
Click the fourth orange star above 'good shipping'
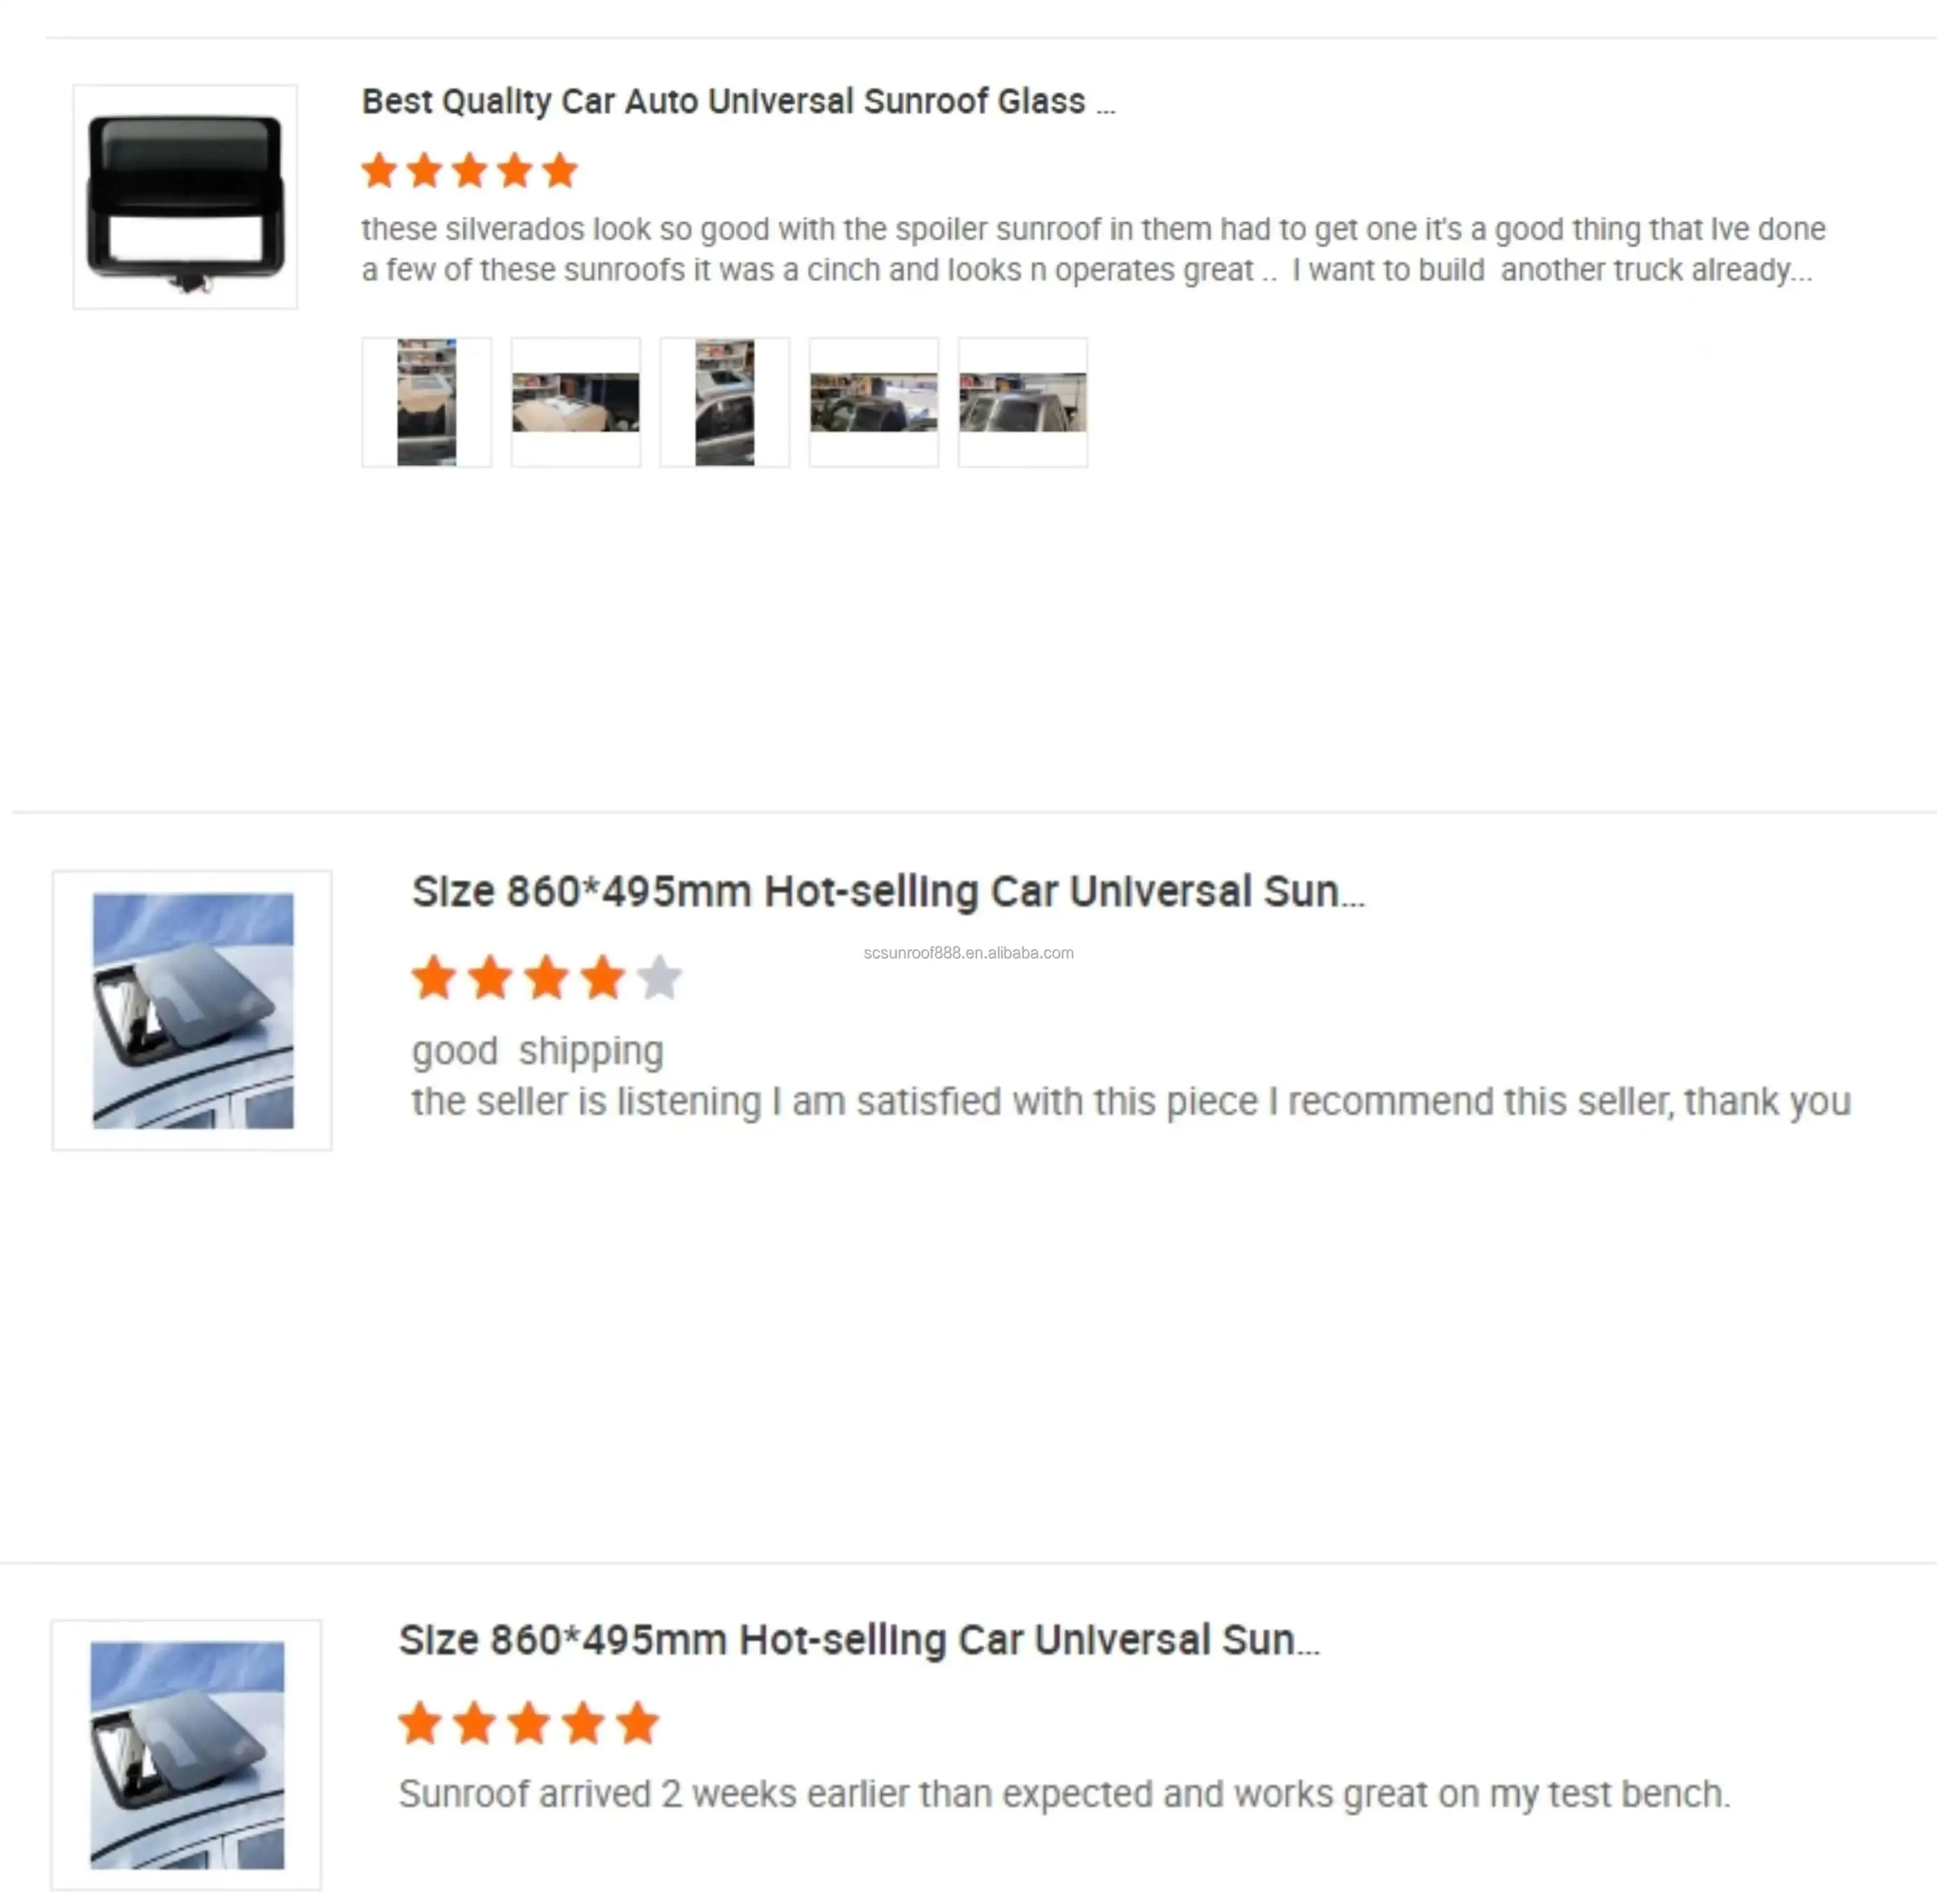[x=603, y=978]
